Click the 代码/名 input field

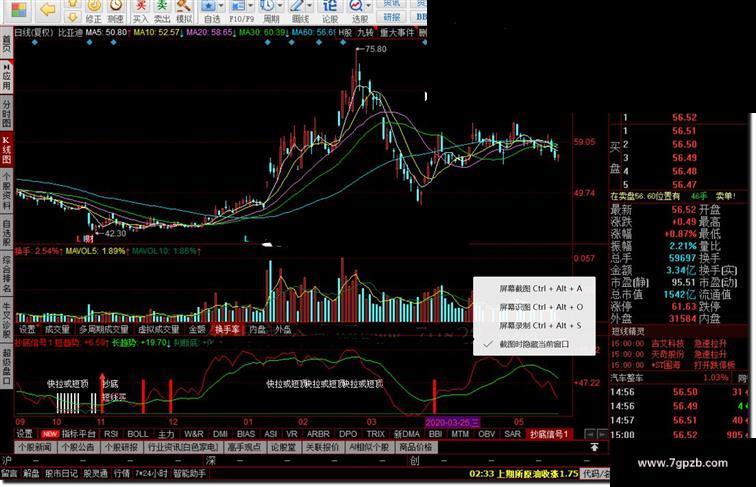(x=595, y=473)
